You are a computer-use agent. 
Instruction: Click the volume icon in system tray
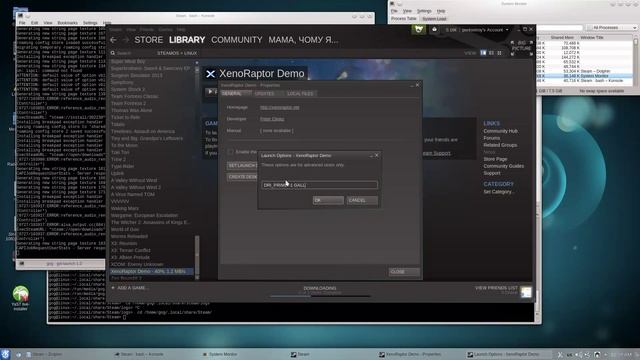click(x=579, y=355)
